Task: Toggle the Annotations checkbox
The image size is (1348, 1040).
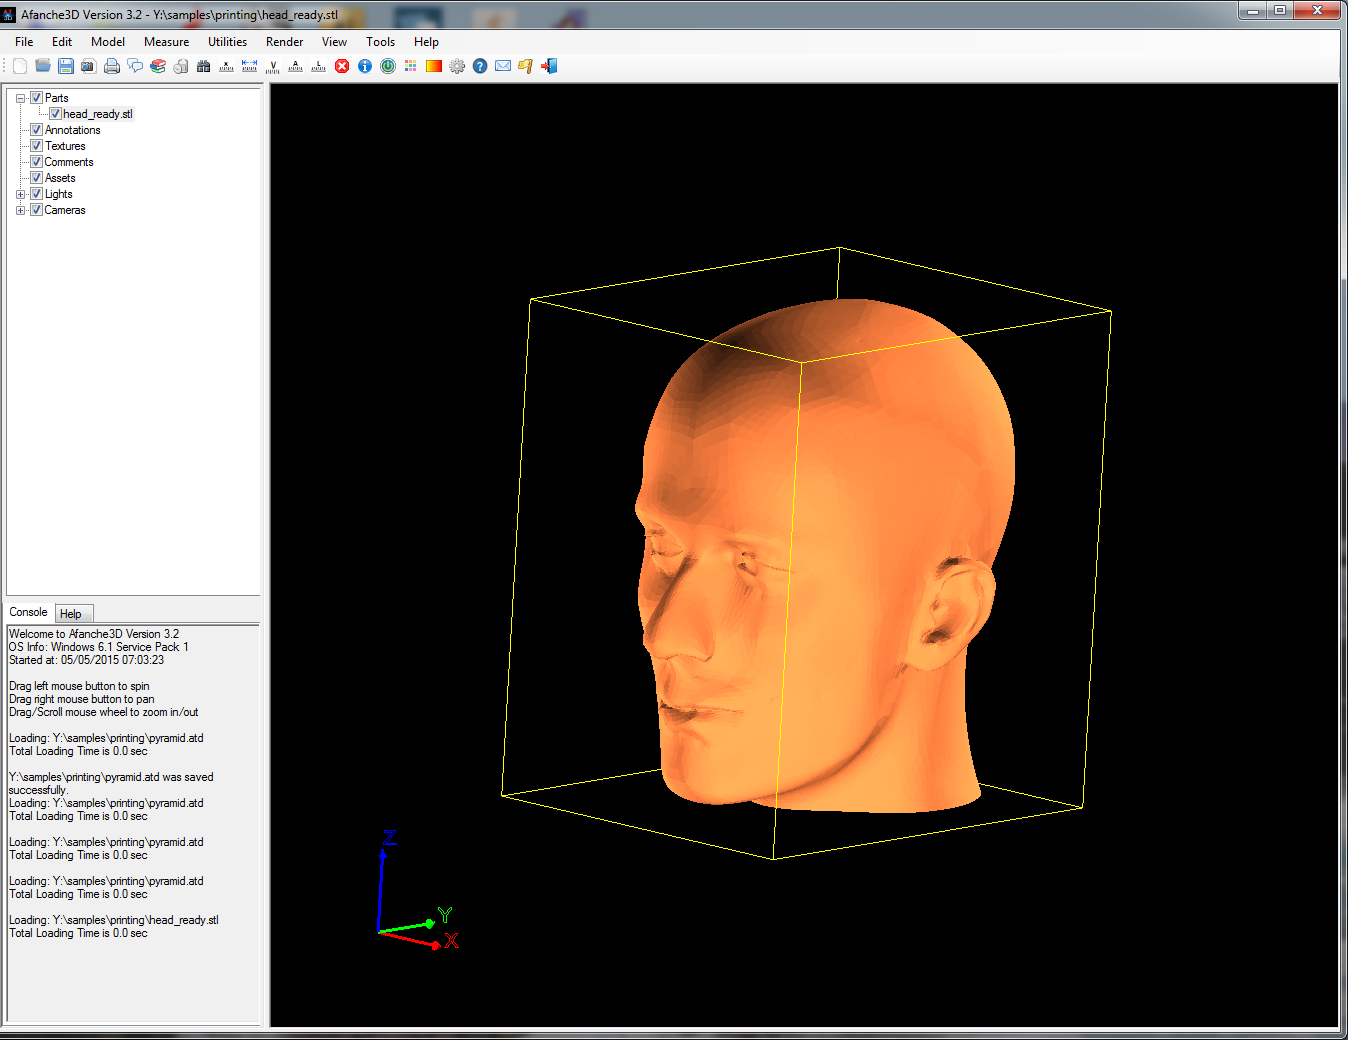Action: point(37,130)
